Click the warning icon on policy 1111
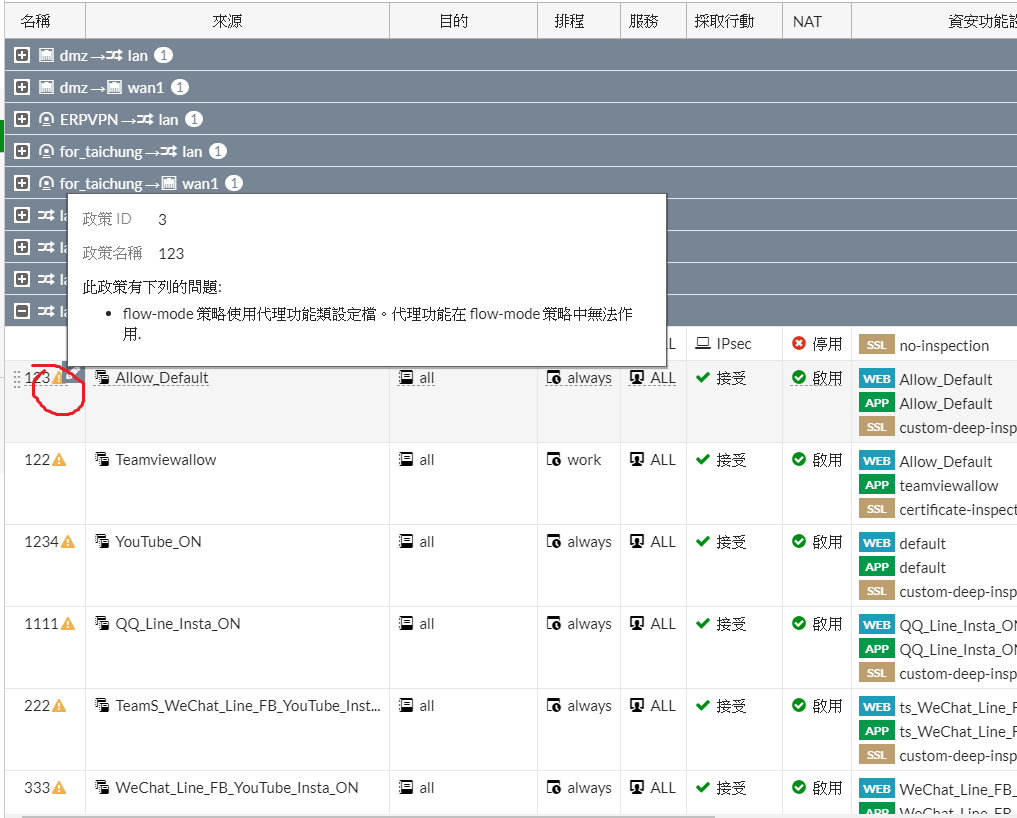 pyautogui.click(x=68, y=624)
